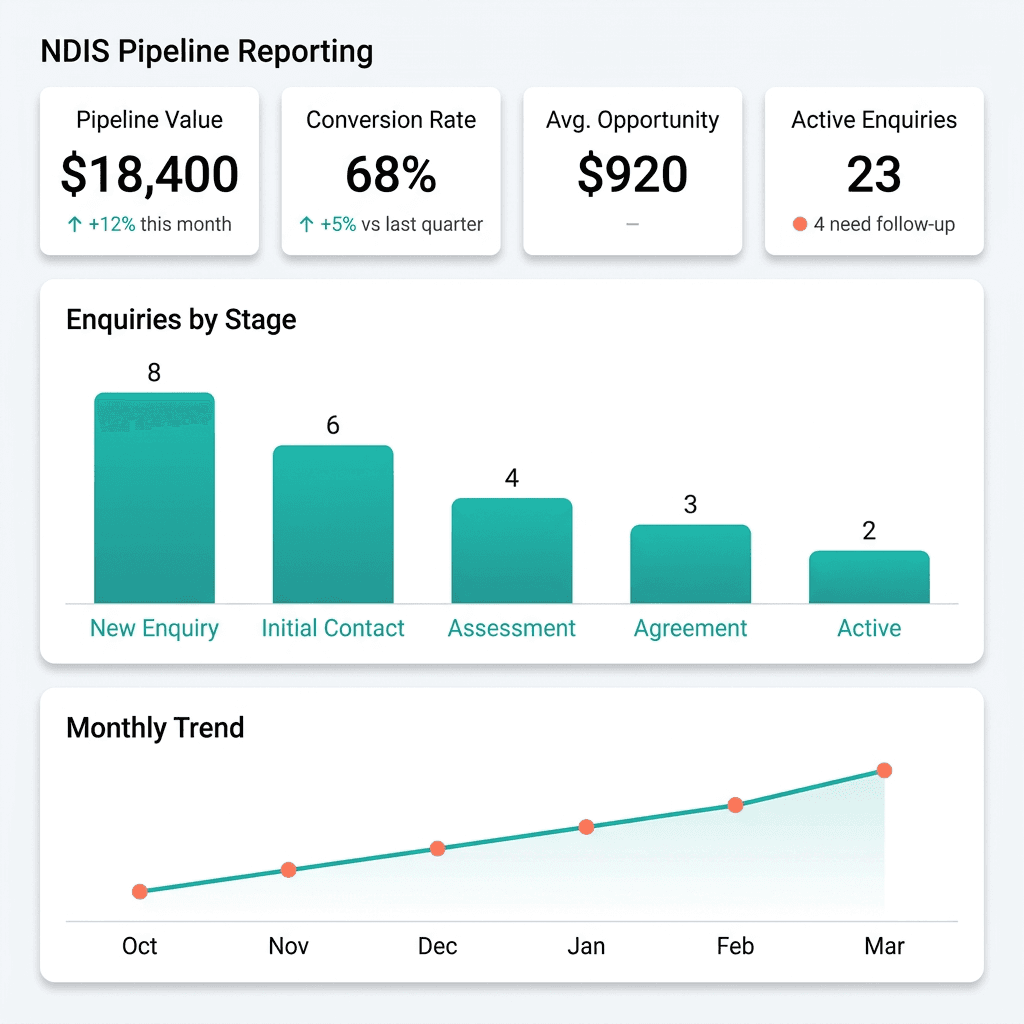Open the New Enquiry stage label

click(x=154, y=628)
